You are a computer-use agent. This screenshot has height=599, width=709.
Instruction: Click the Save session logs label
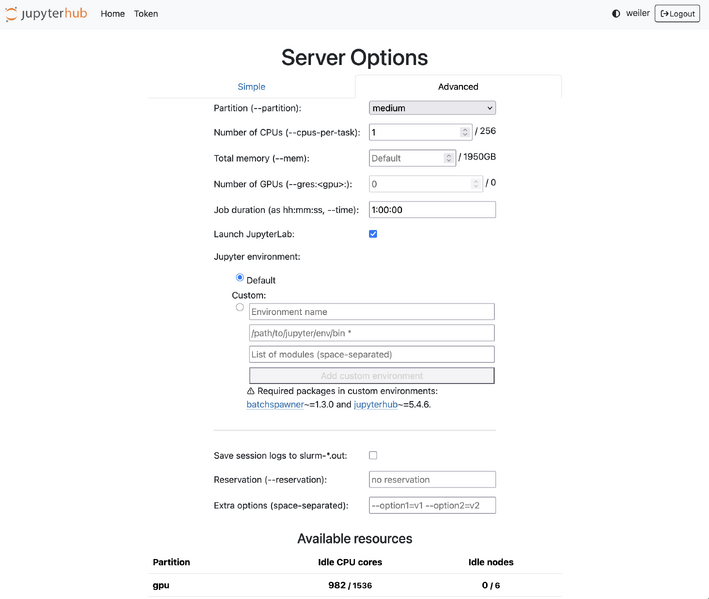(280, 456)
